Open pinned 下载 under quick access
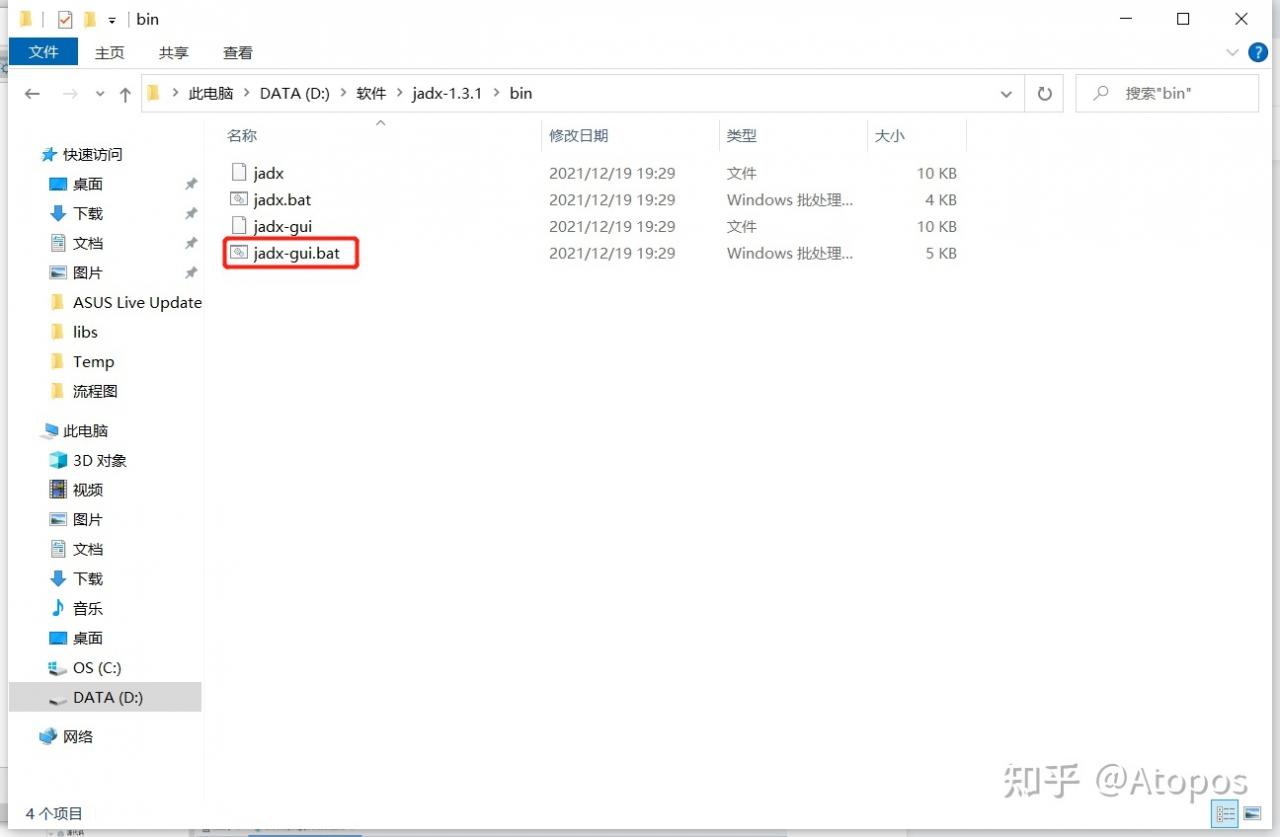This screenshot has height=837, width=1280. (x=88, y=214)
